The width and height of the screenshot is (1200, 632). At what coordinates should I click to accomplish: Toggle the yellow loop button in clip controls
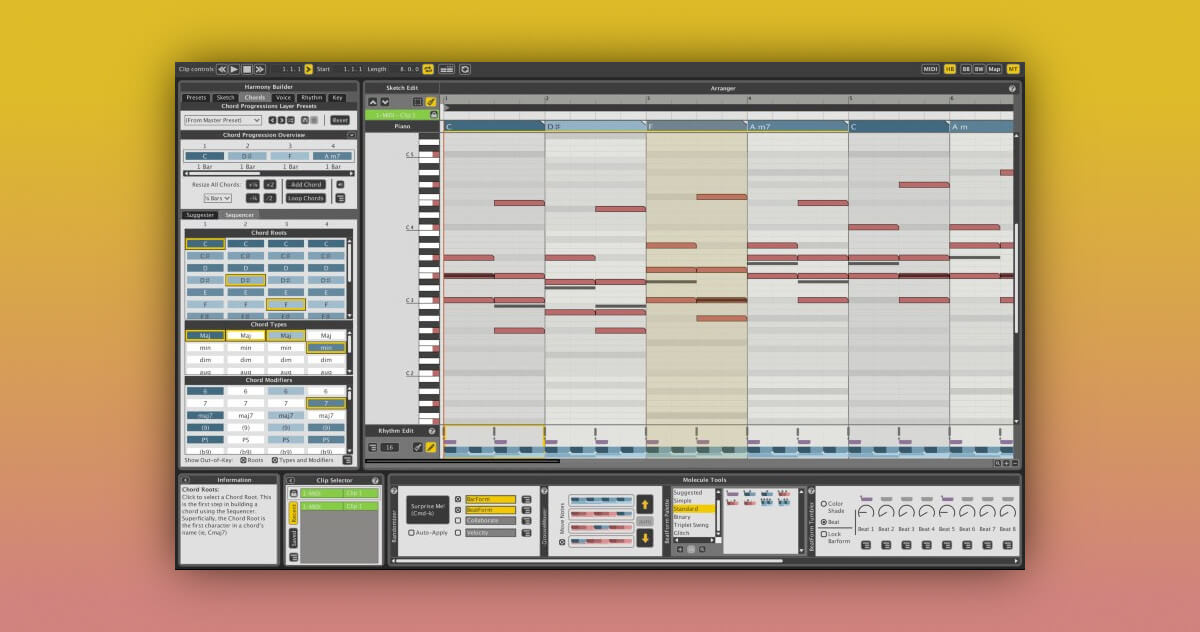pyautogui.click(x=428, y=69)
